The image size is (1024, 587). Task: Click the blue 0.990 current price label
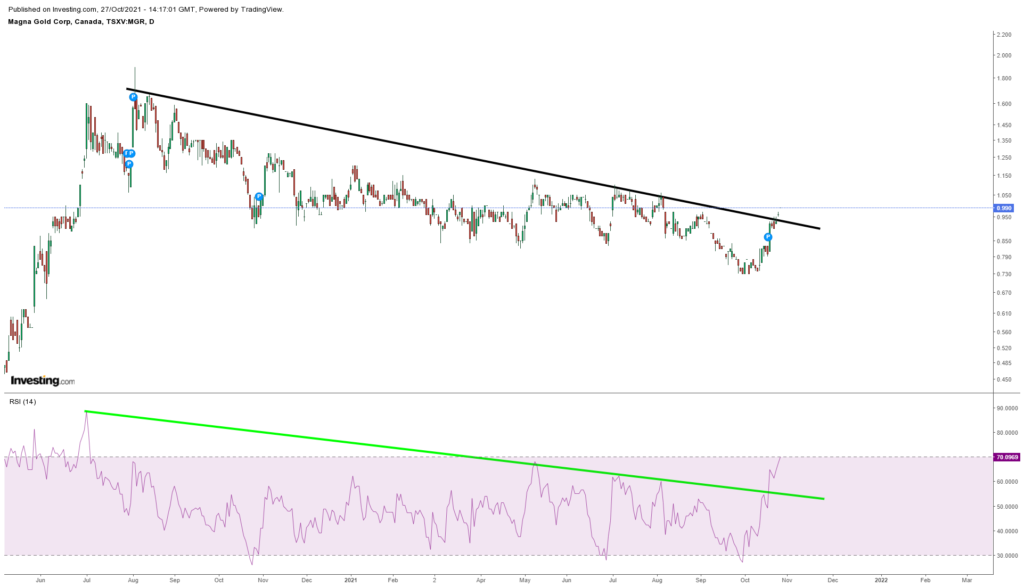1004,208
